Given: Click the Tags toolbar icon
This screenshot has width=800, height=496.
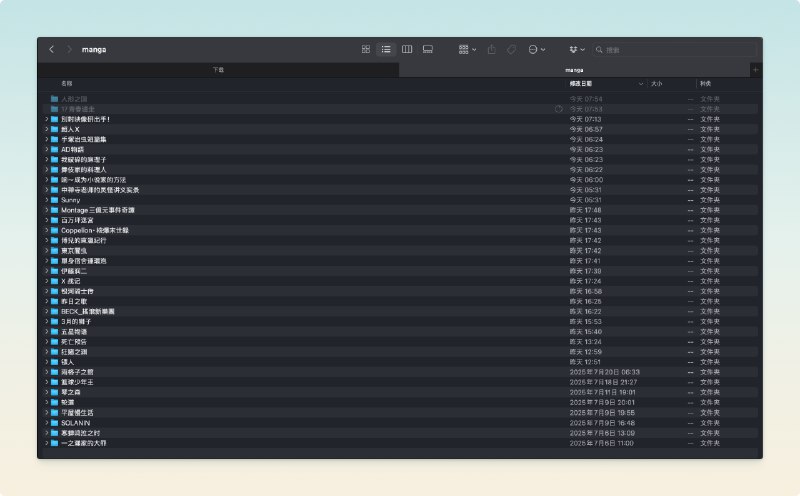Looking at the screenshot, I should (x=511, y=49).
